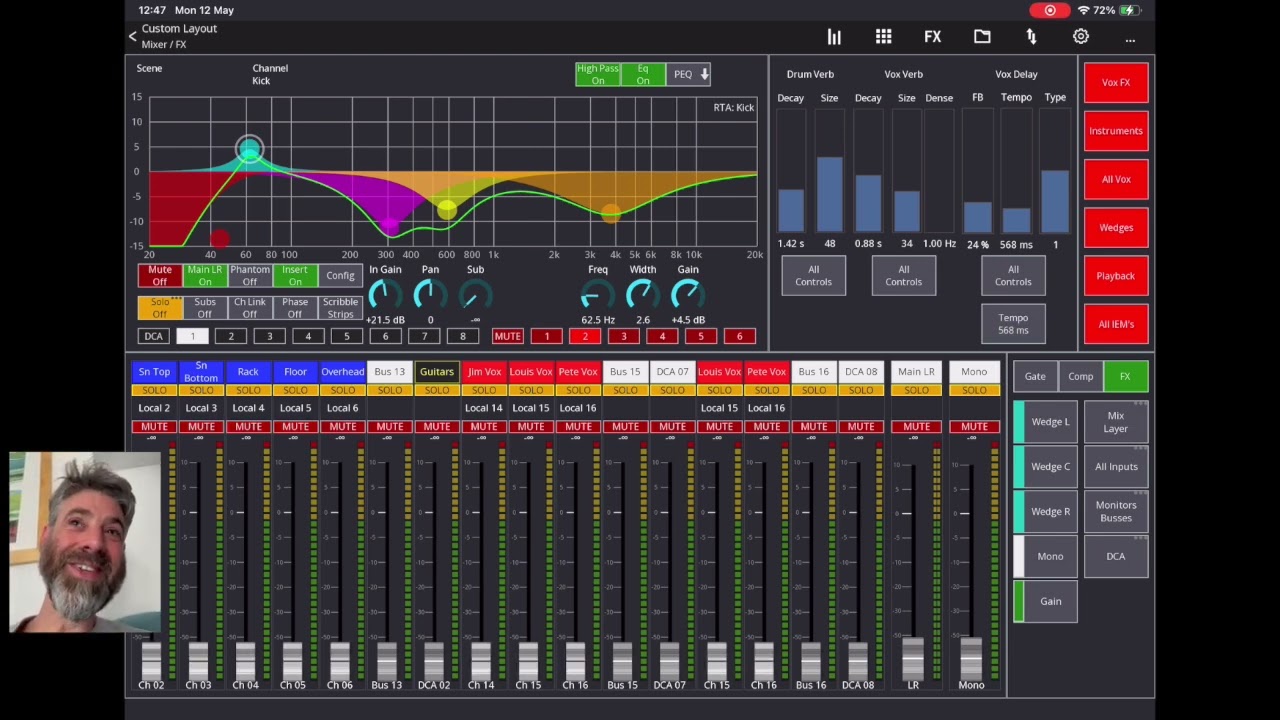Open Drum Verb All Controls
The image size is (1280, 720).
813,276
